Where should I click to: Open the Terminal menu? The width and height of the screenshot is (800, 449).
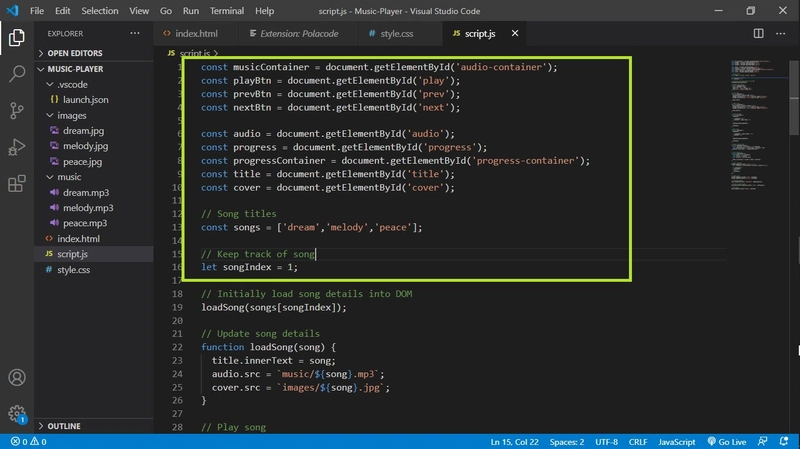coord(226,11)
